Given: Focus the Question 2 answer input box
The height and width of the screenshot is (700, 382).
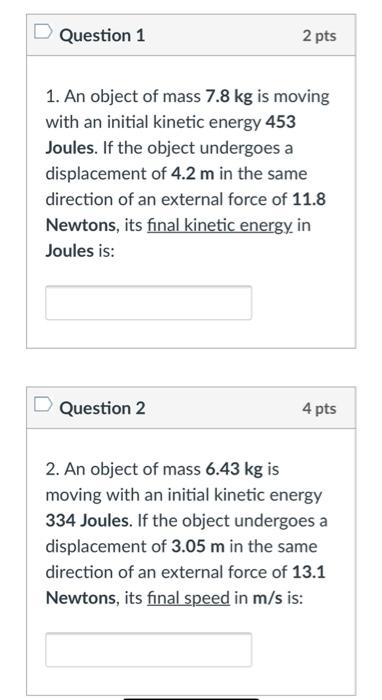Looking at the screenshot, I should click(x=149, y=650).
